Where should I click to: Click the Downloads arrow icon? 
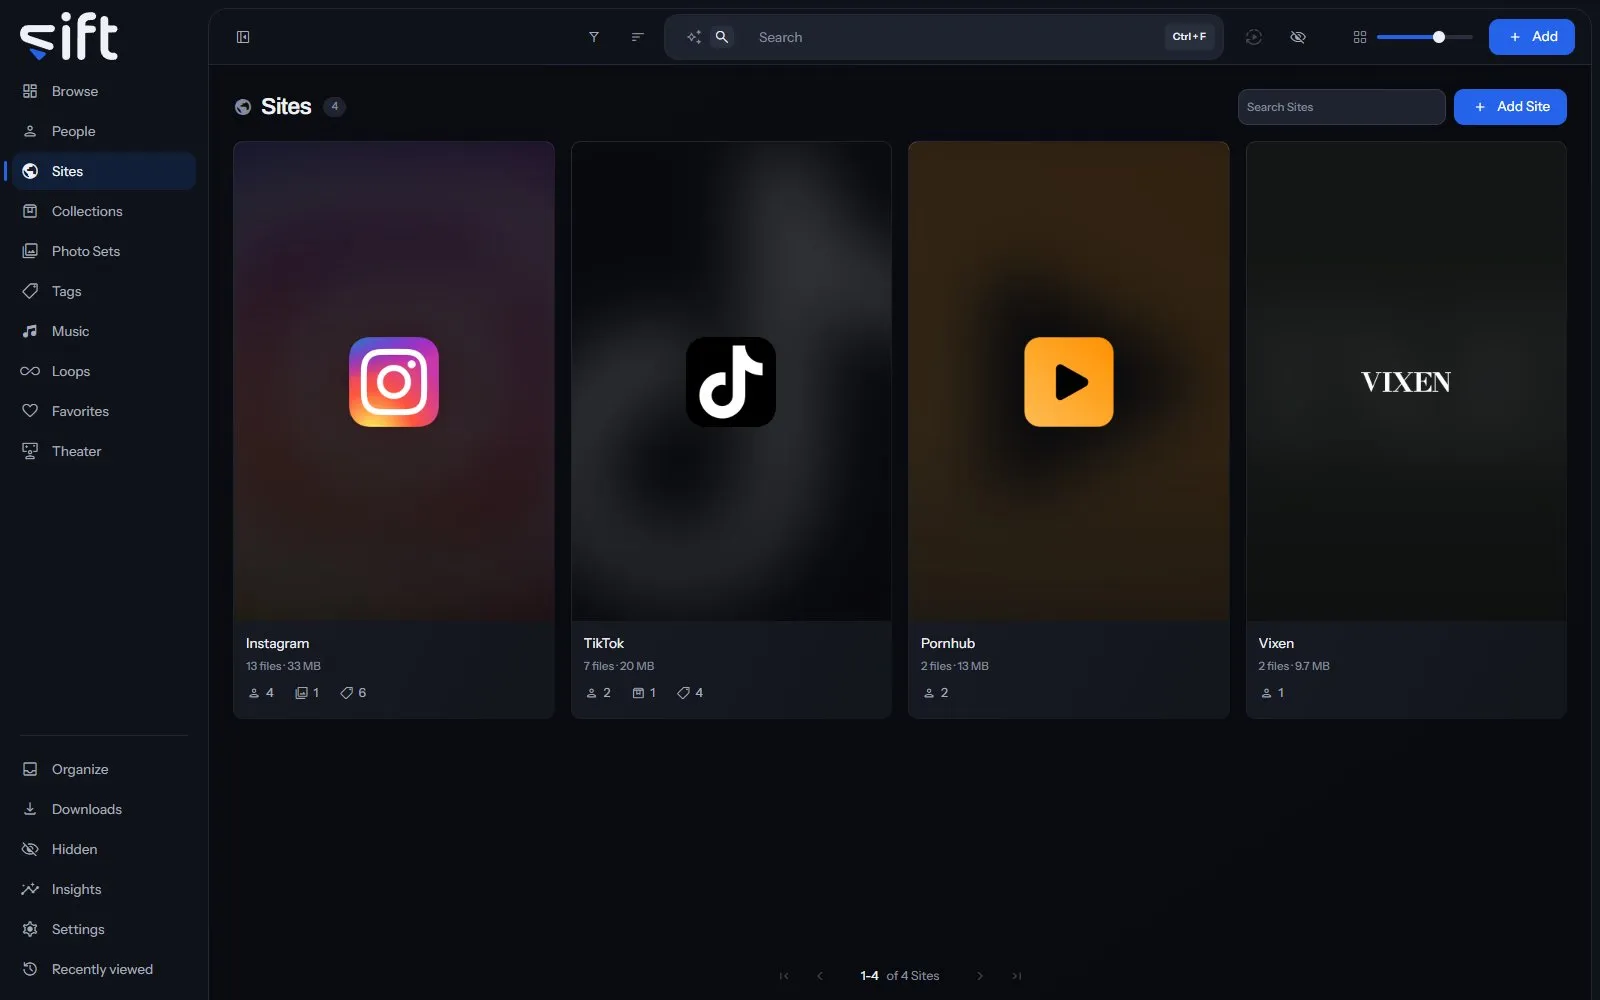pos(30,809)
